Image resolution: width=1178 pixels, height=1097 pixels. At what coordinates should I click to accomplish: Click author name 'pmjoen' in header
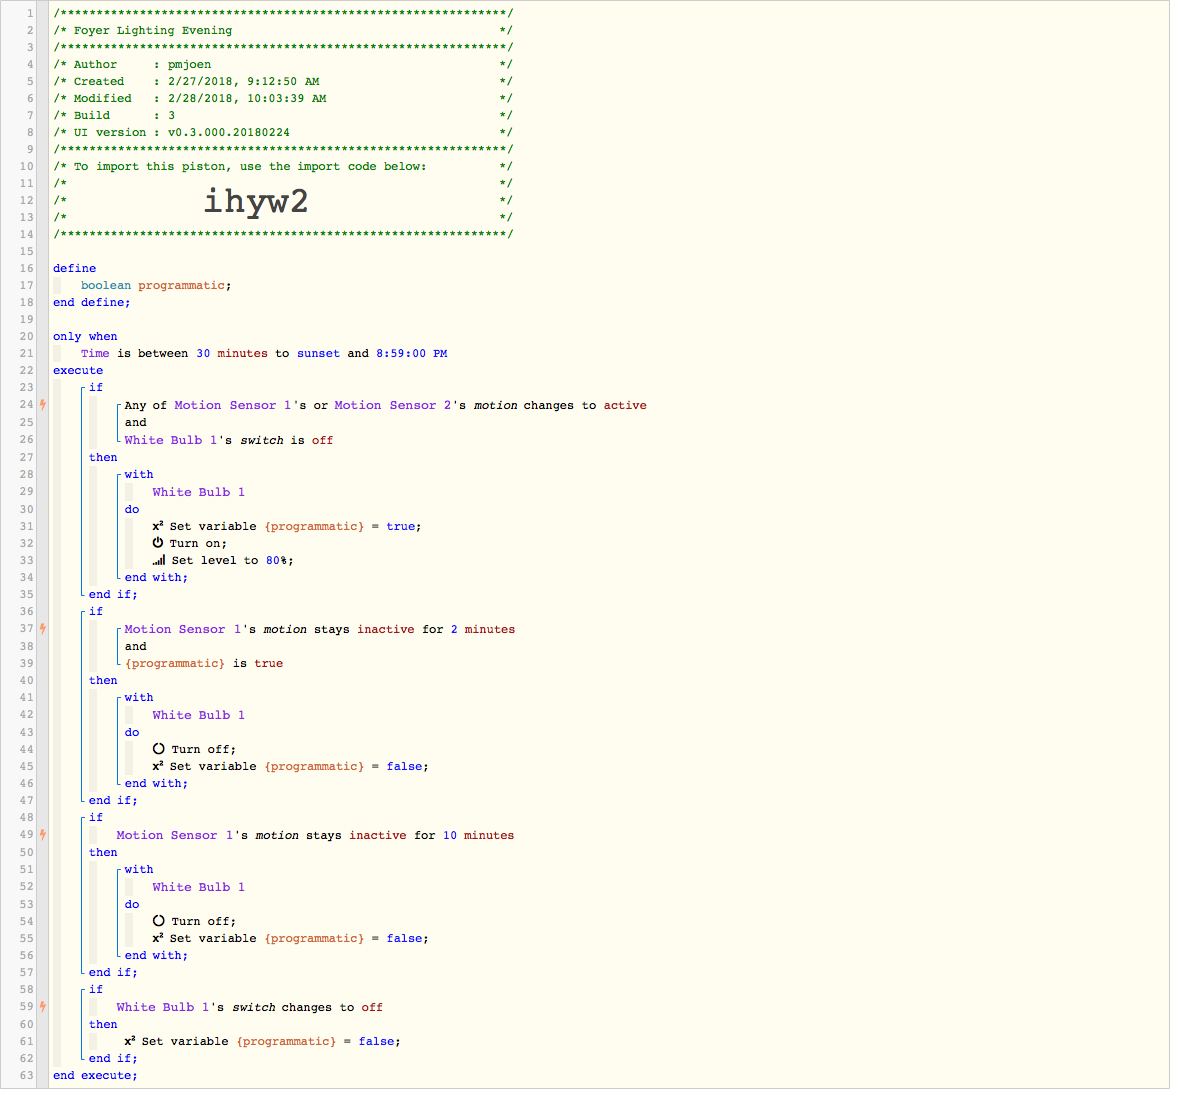189,65
